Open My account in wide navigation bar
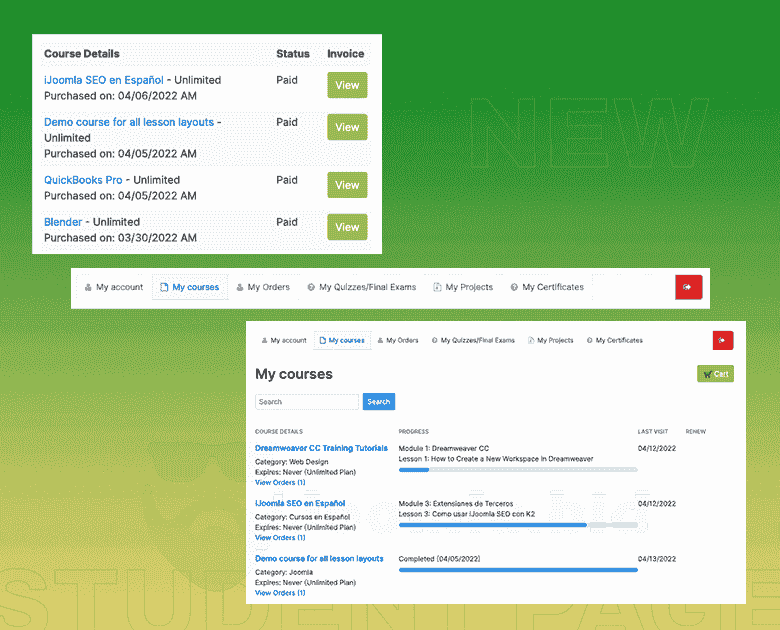Screen dimensions: 780x630 click(113, 287)
